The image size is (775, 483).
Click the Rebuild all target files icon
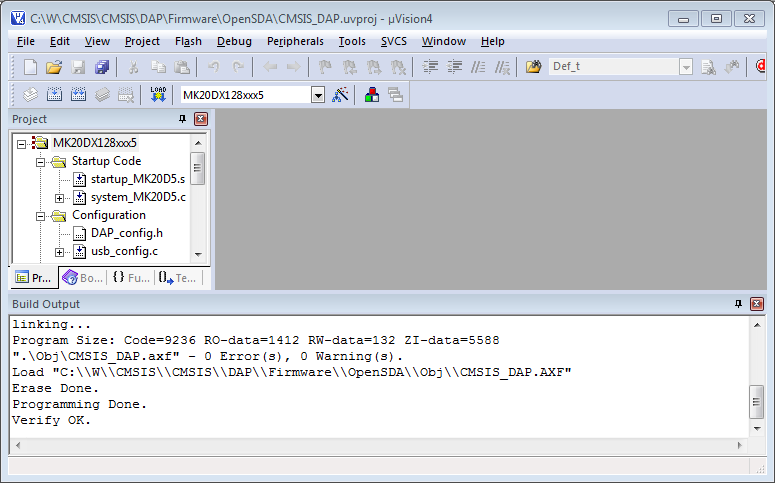pos(77,95)
